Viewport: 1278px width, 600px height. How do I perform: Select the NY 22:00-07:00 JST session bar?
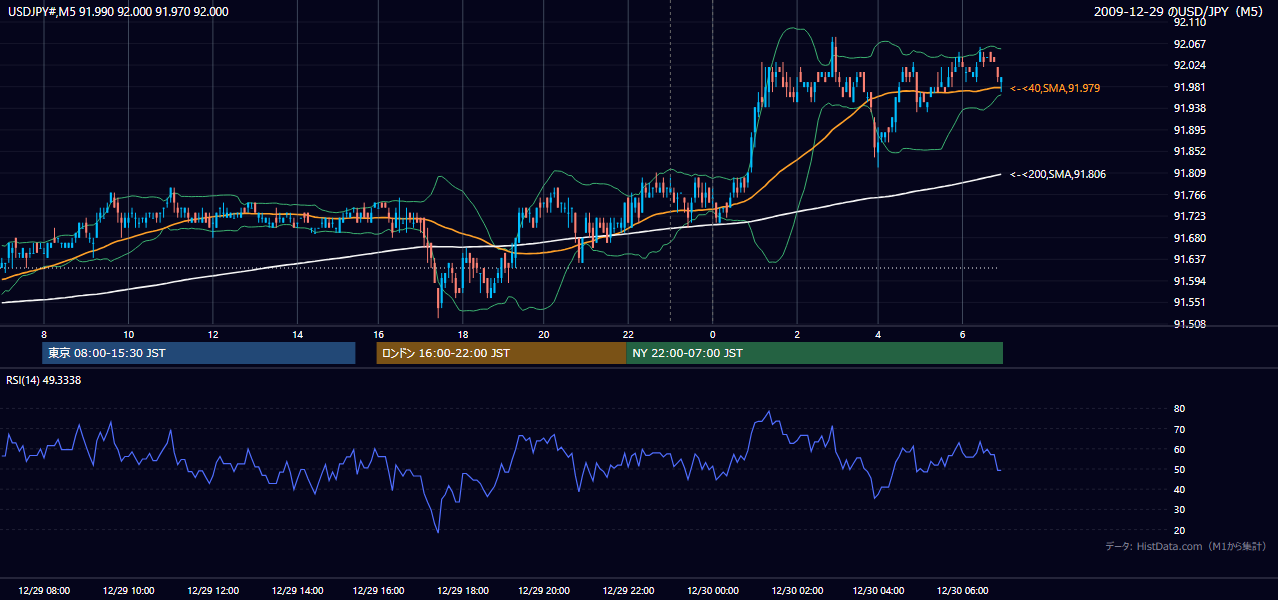pyautogui.click(x=814, y=353)
